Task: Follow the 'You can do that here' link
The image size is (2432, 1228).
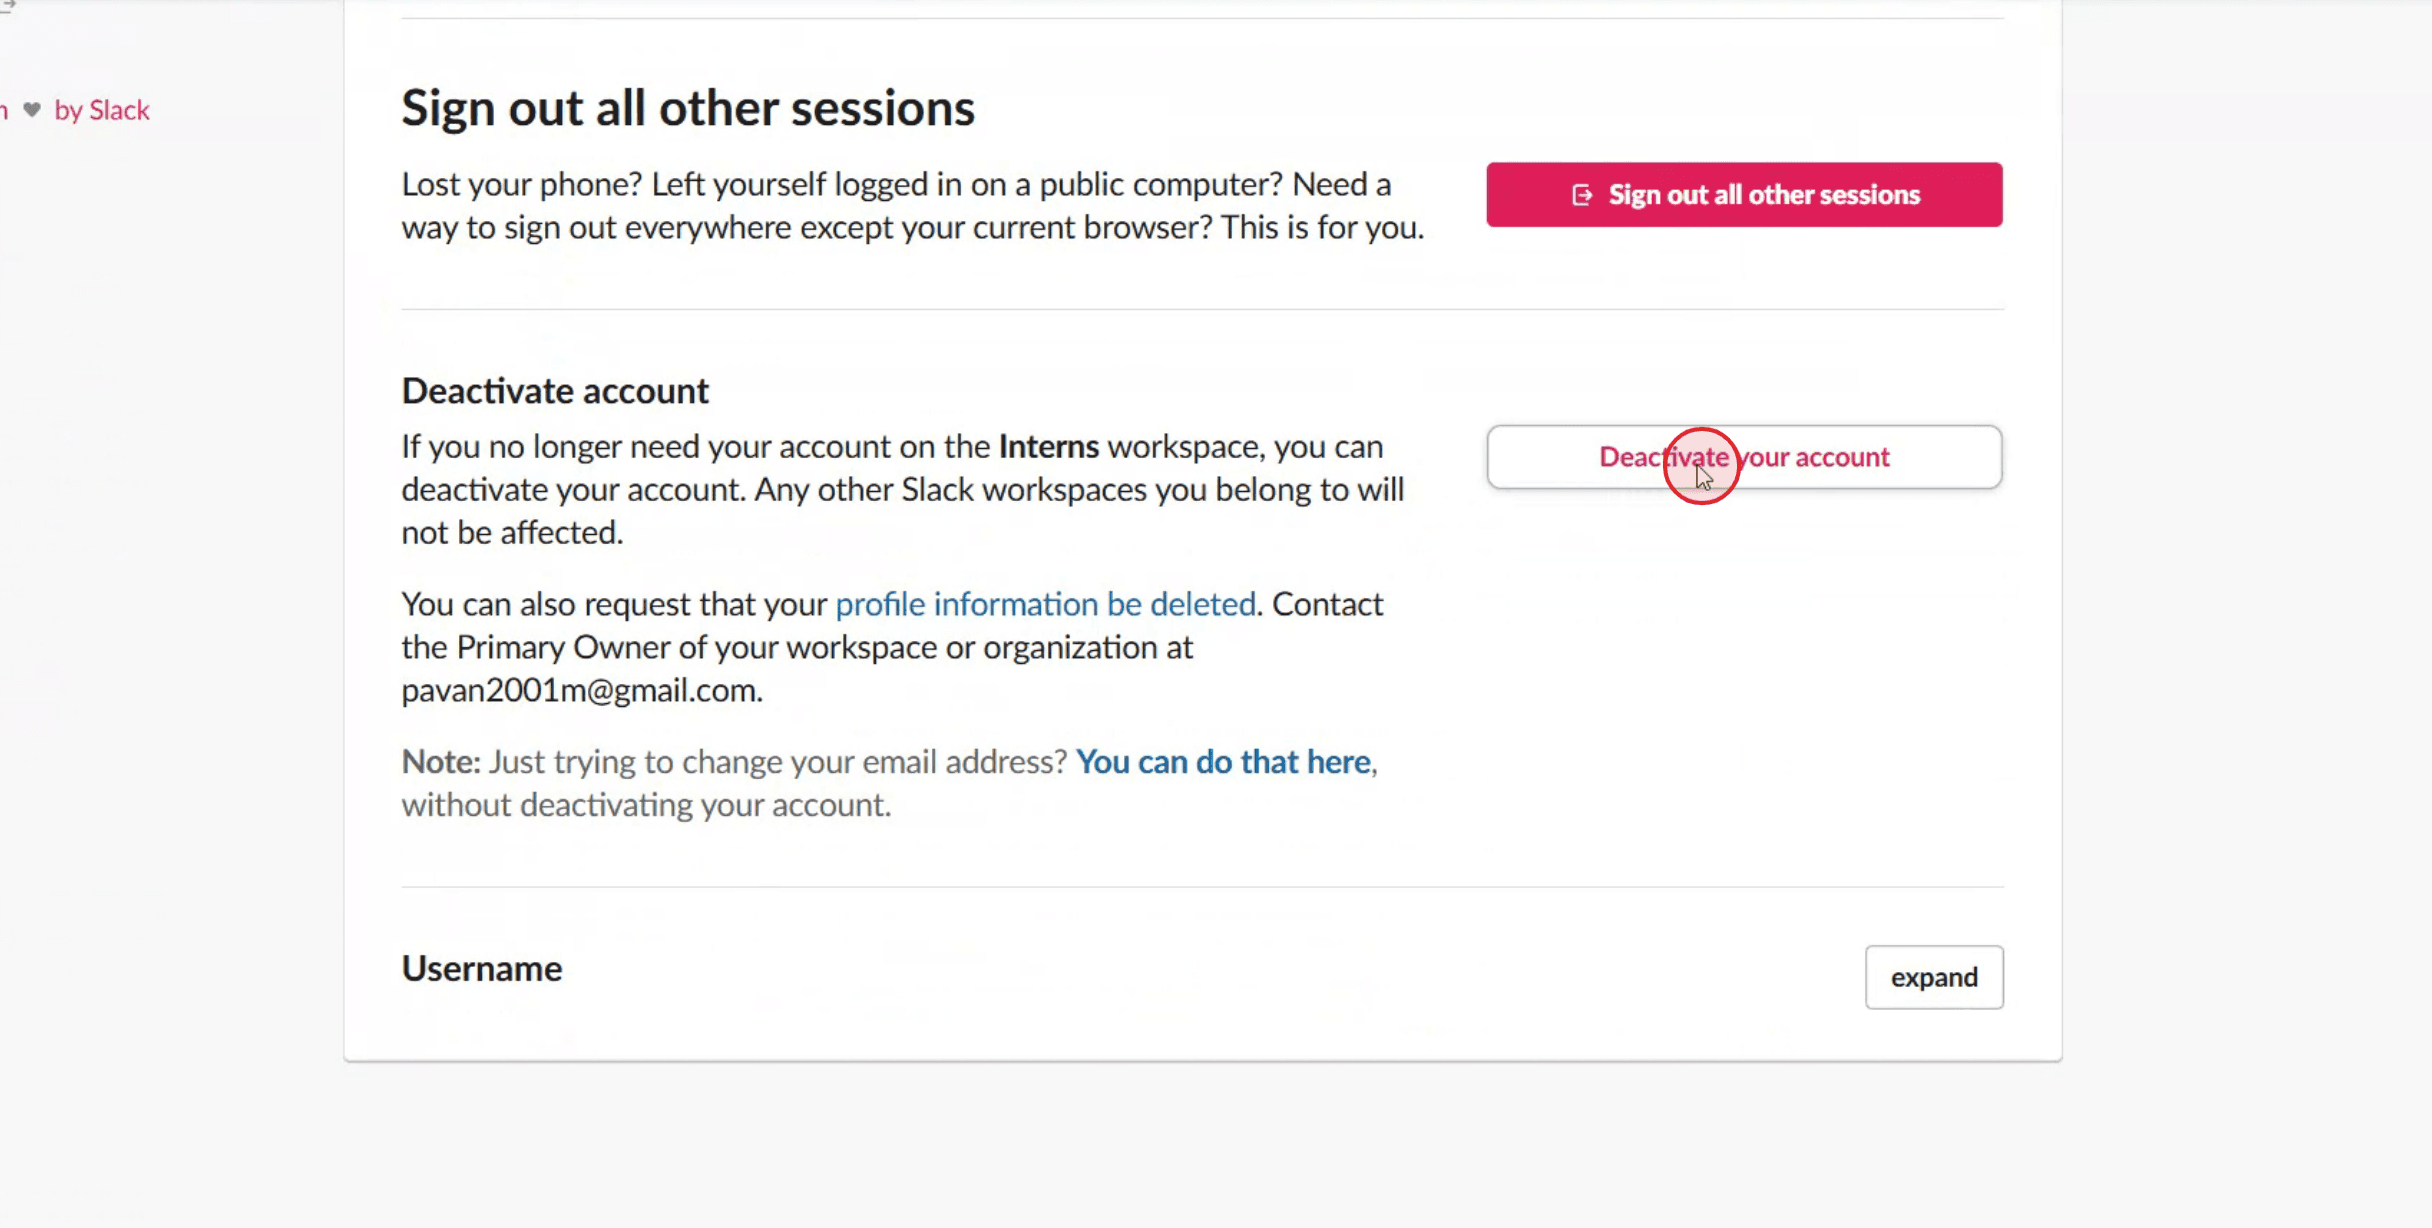Action: pos(1223,762)
